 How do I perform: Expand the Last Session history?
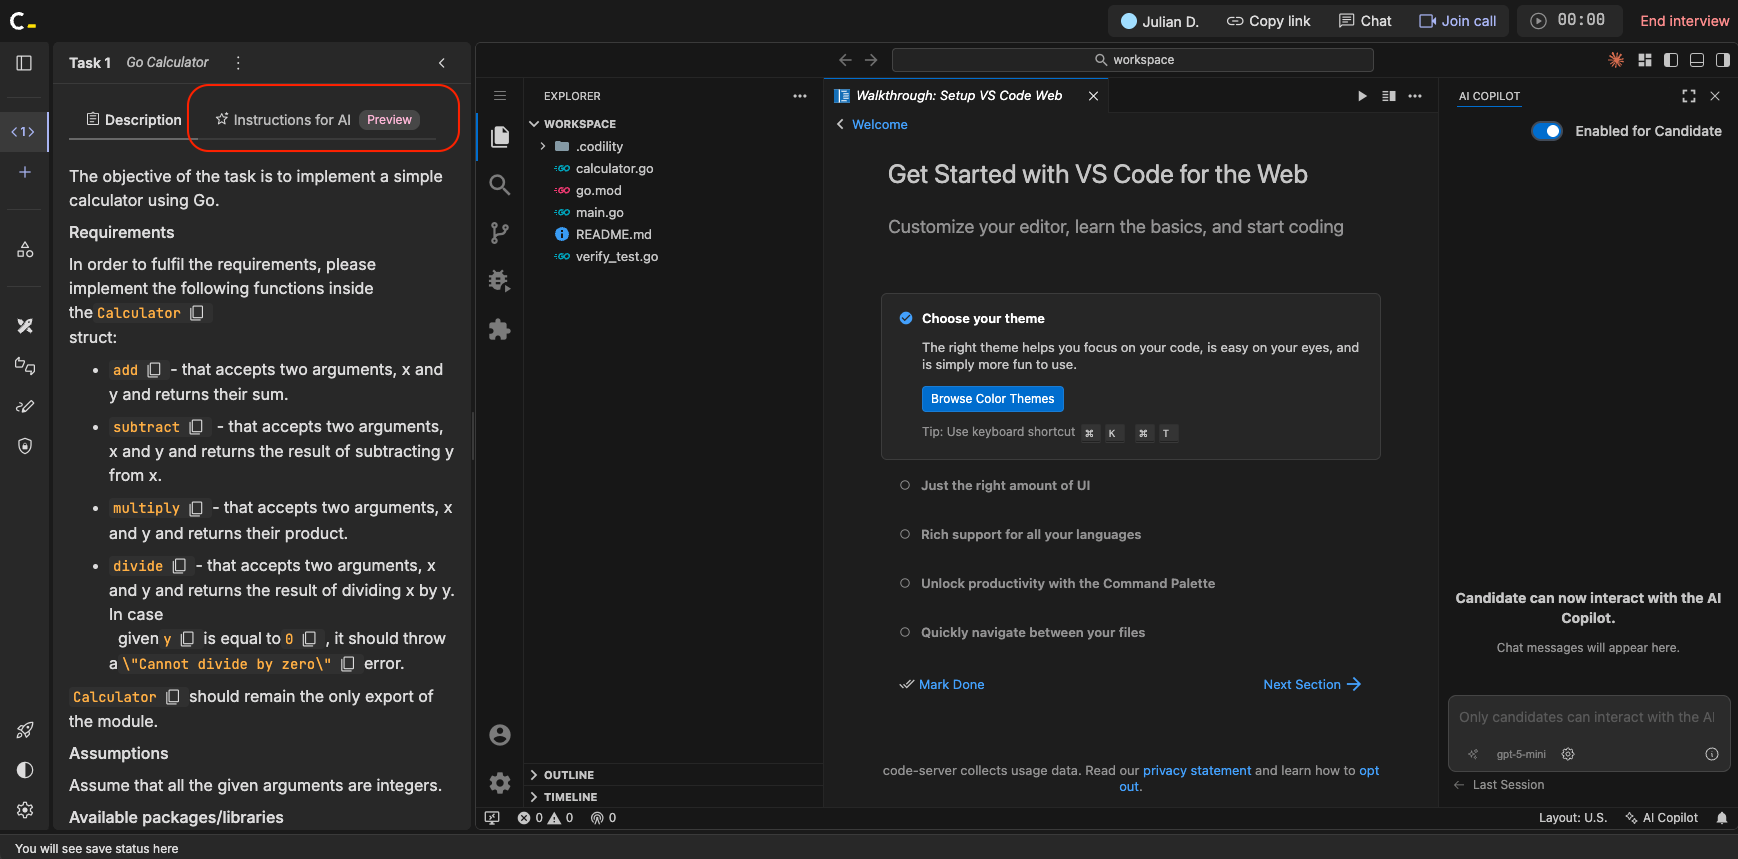pos(1499,785)
